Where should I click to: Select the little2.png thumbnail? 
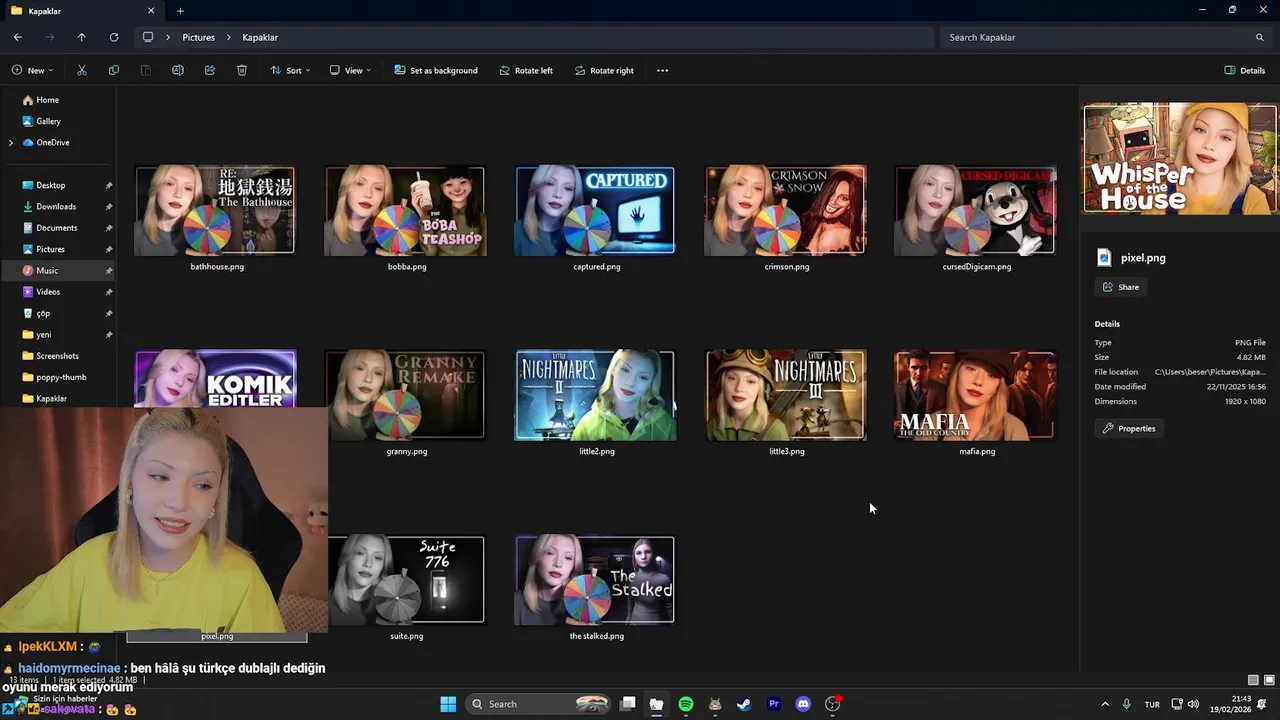(x=595, y=395)
